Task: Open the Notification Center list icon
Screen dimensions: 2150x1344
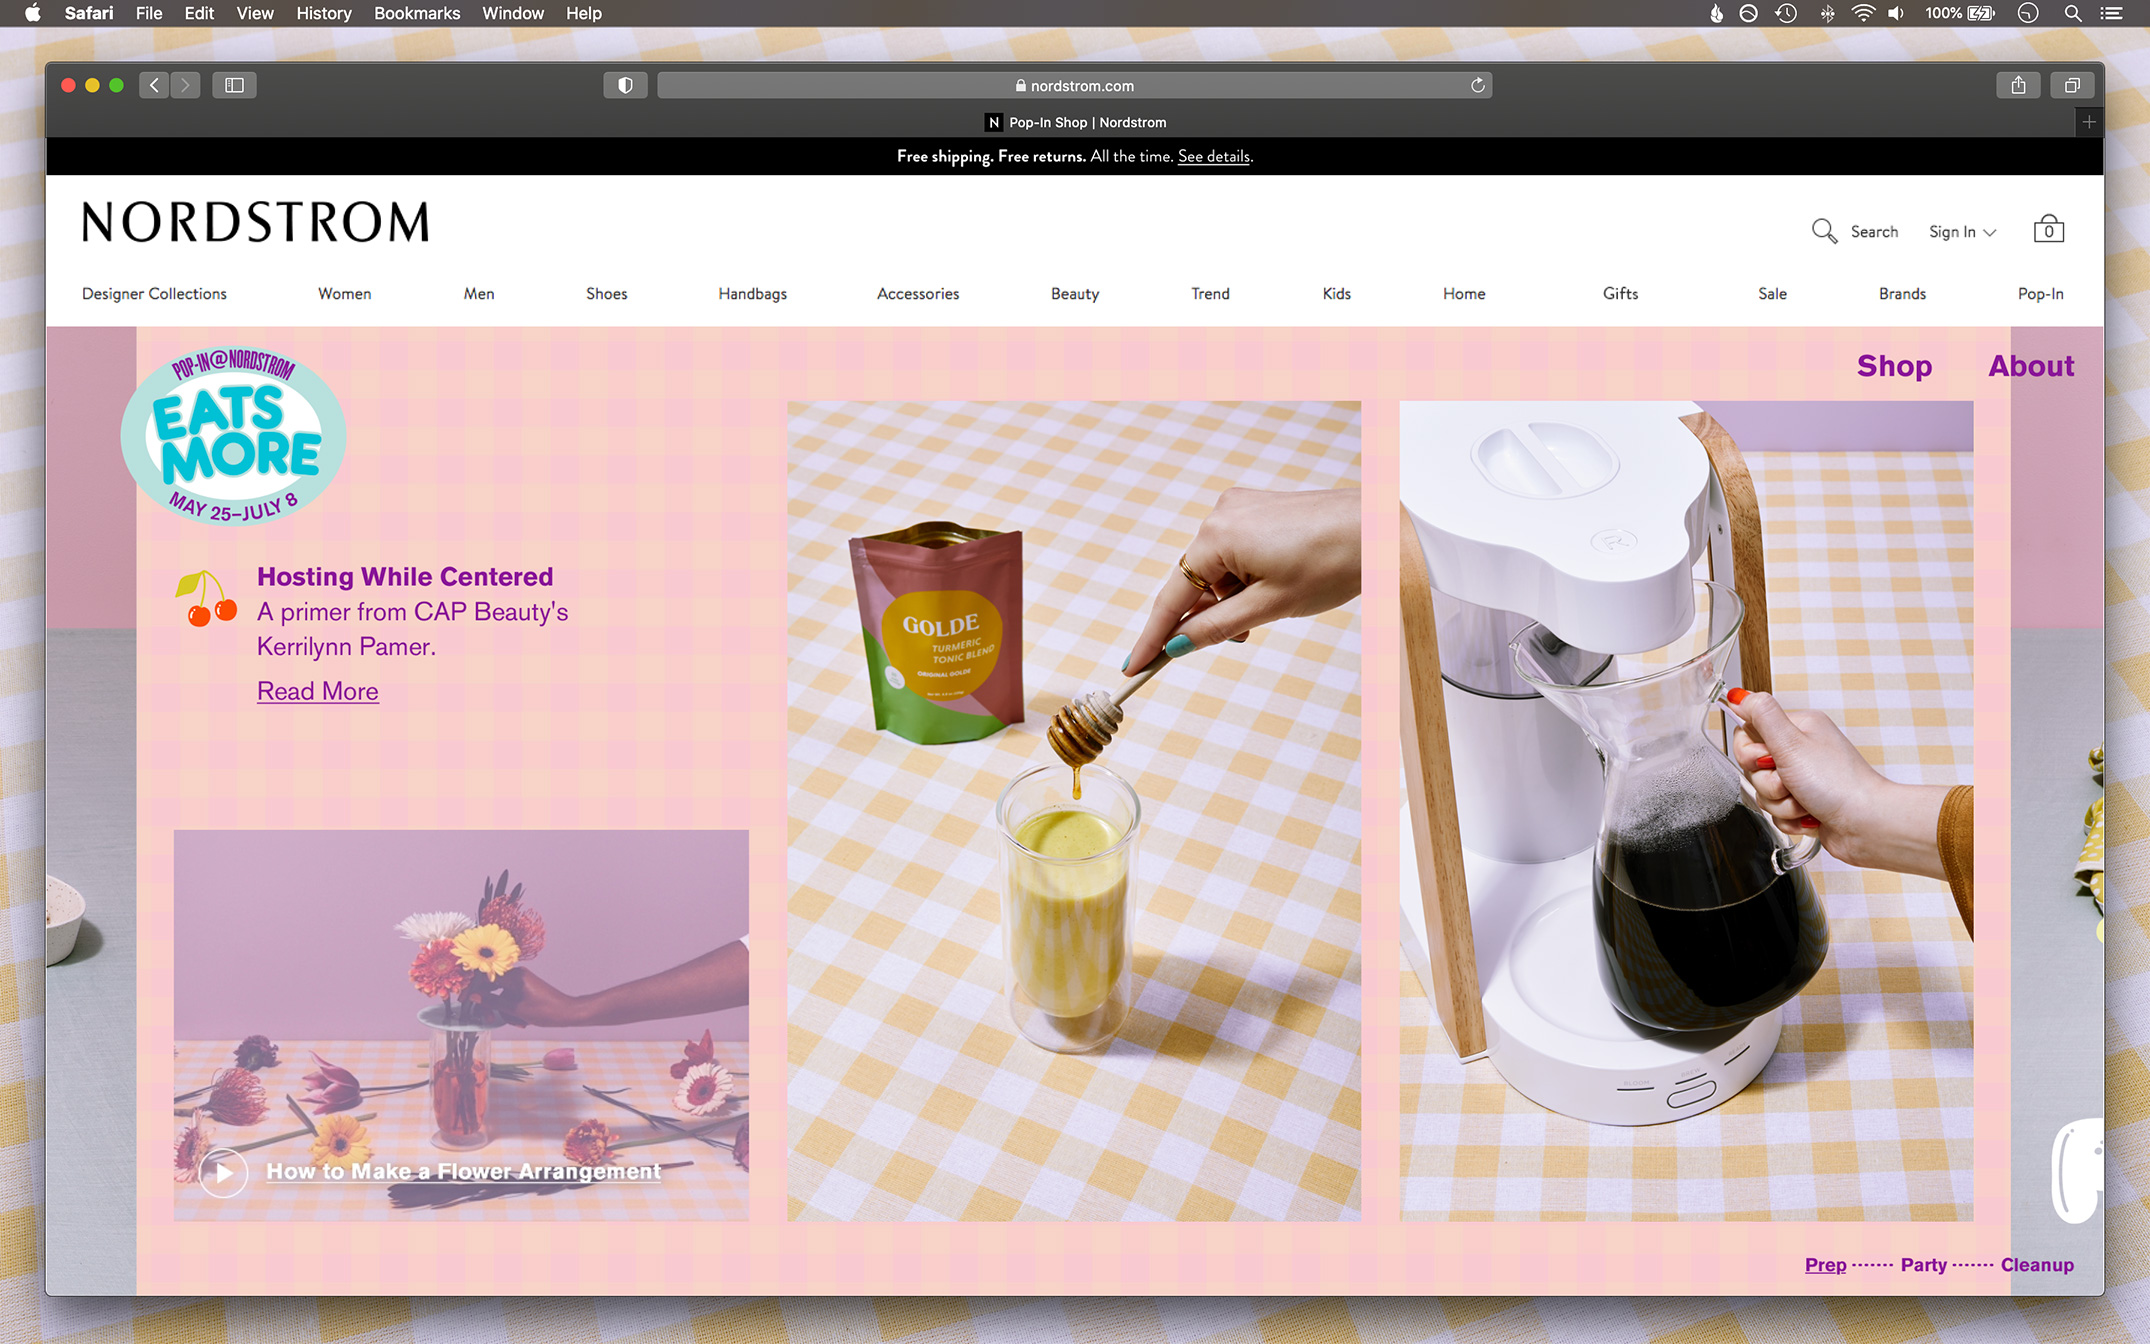Action: pos(2111,13)
